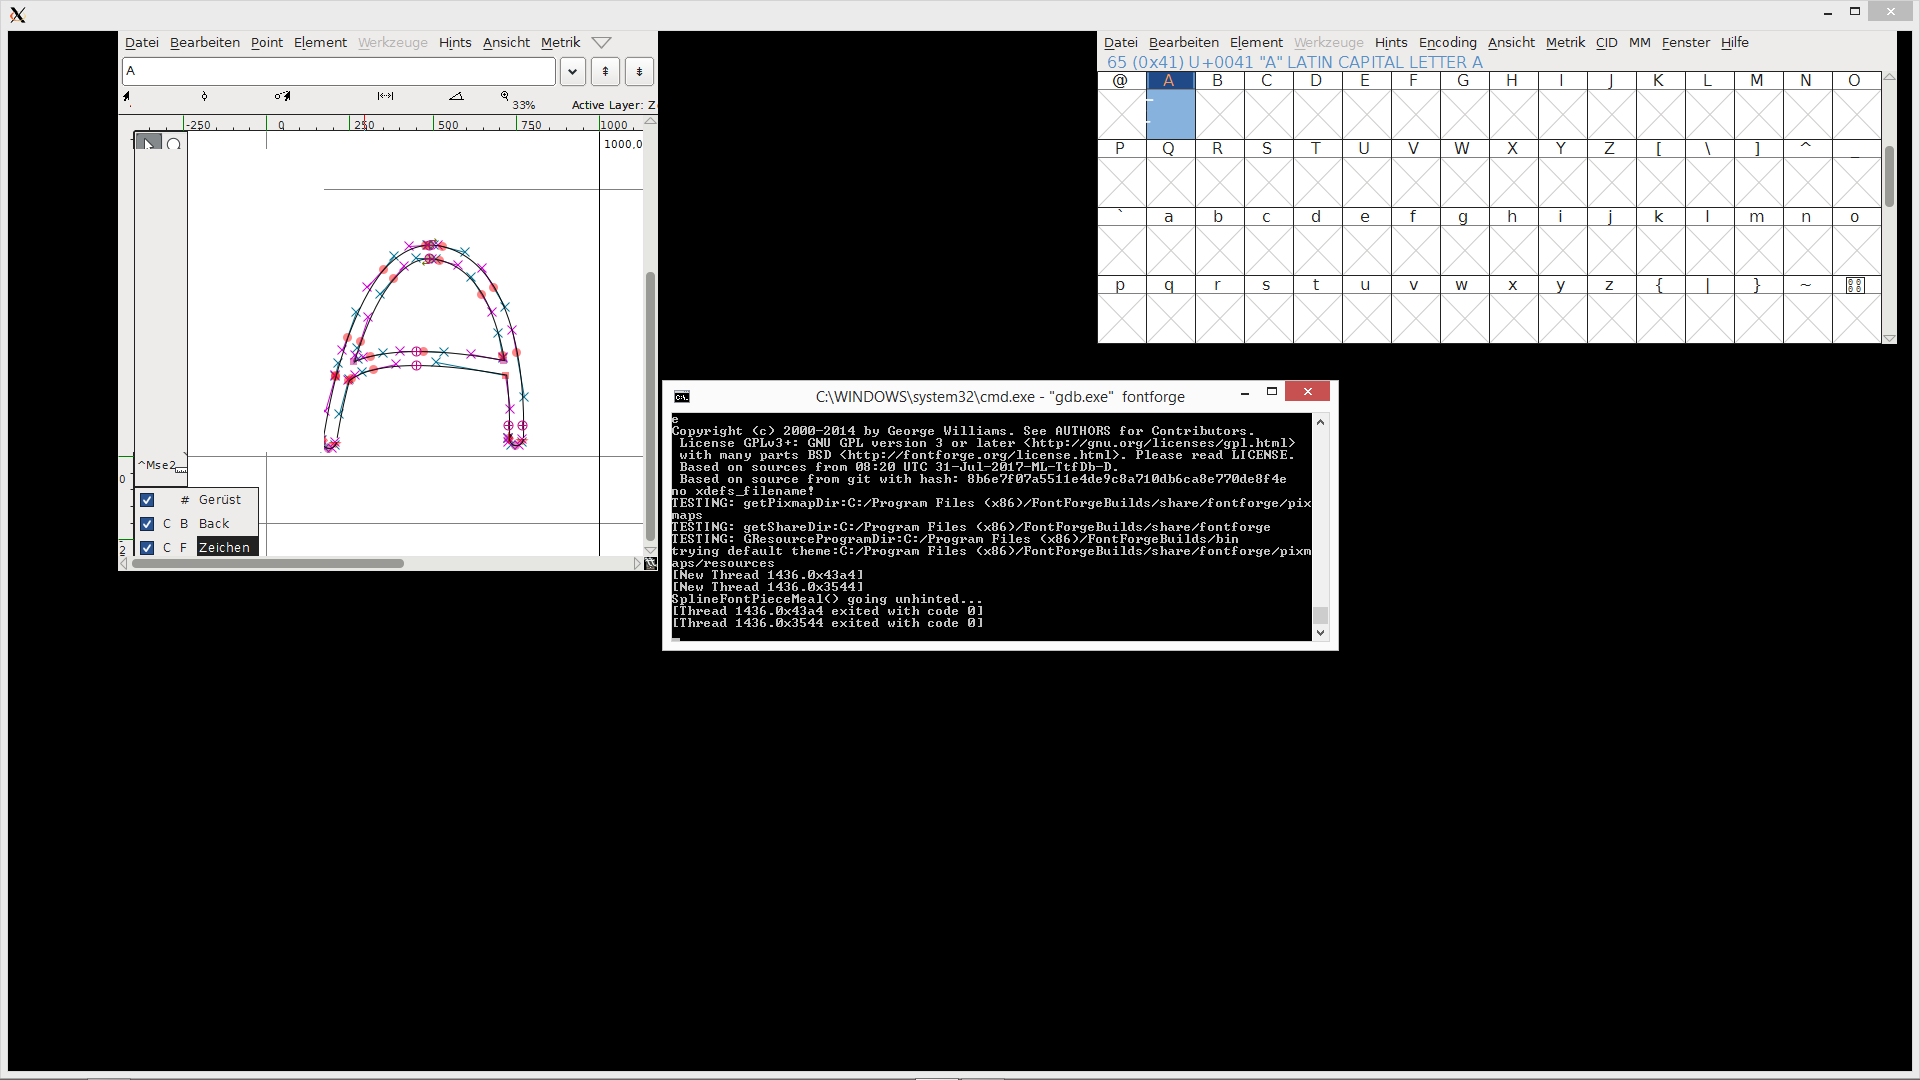Select the magnify tool next to the pointer

[x=174, y=144]
